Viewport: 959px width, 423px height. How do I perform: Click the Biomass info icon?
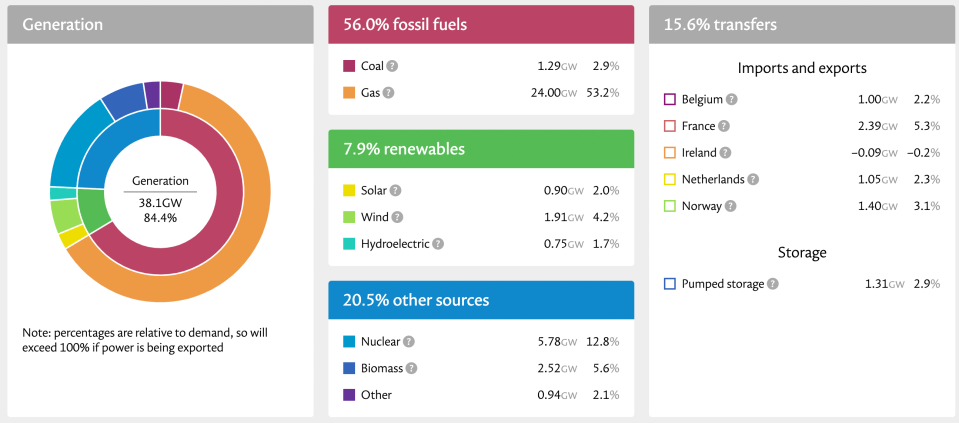pyautogui.click(x=412, y=368)
